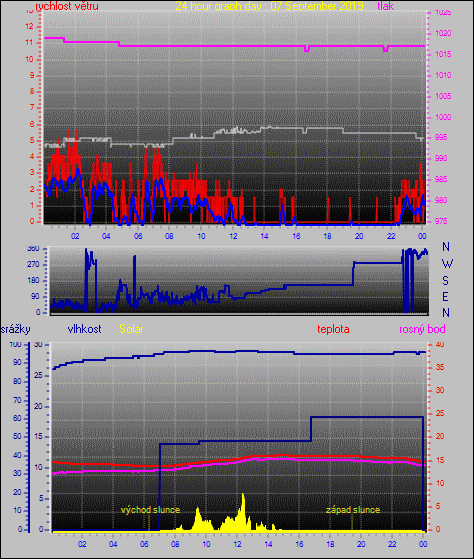Image resolution: width=474 pixels, height=559 pixels.
Task: Click compass letter S beside direction graph
Action: pyautogui.click(x=445, y=281)
